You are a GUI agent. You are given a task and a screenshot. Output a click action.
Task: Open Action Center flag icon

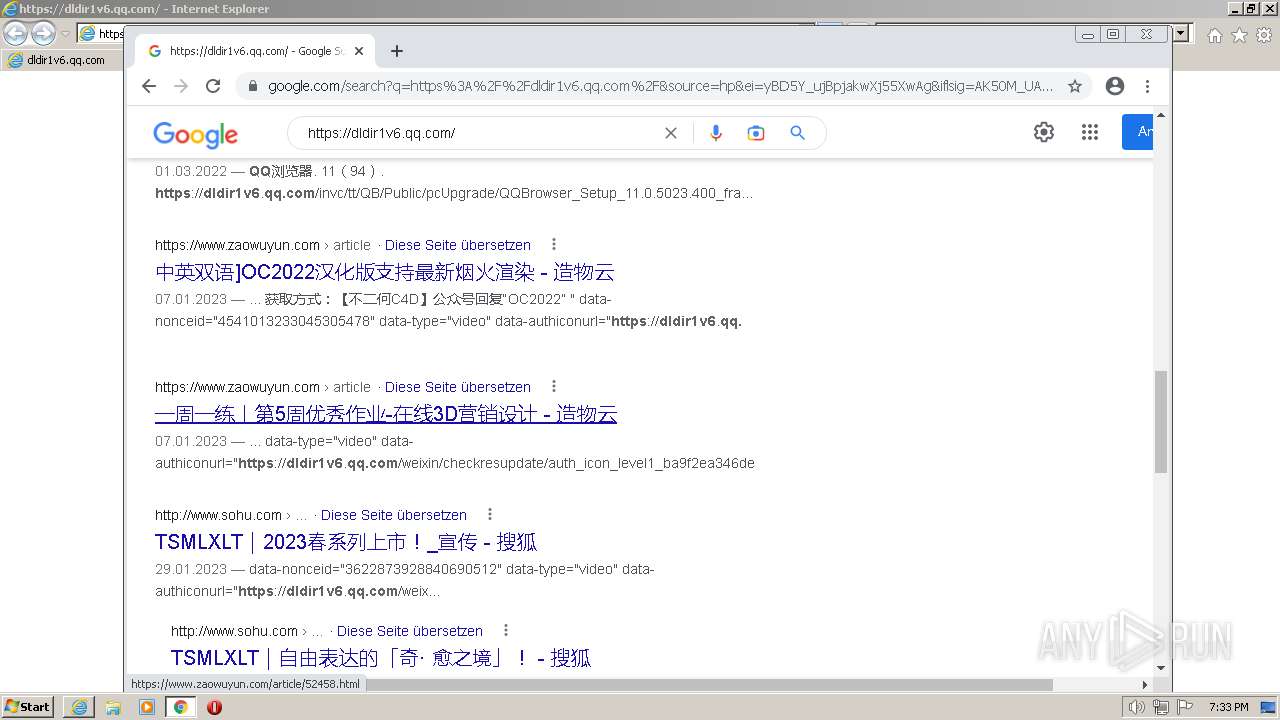coord(1185,707)
